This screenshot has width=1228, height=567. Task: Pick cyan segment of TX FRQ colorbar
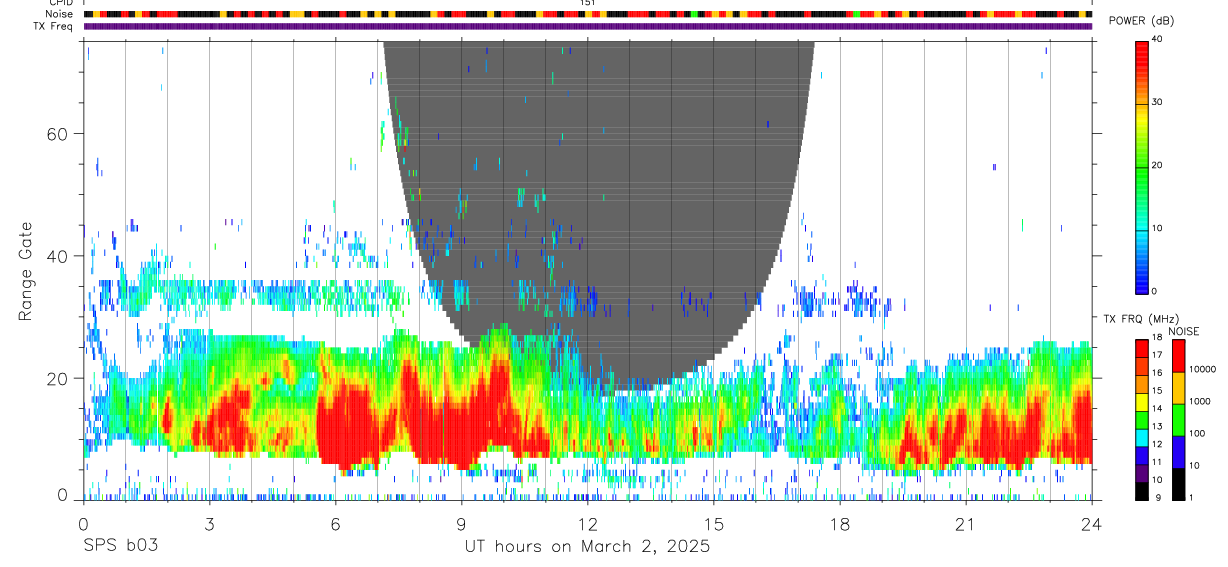click(1142, 436)
